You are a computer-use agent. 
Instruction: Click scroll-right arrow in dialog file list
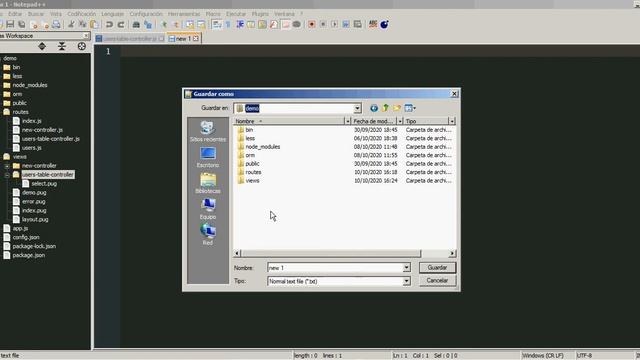pyautogui.click(x=452, y=253)
